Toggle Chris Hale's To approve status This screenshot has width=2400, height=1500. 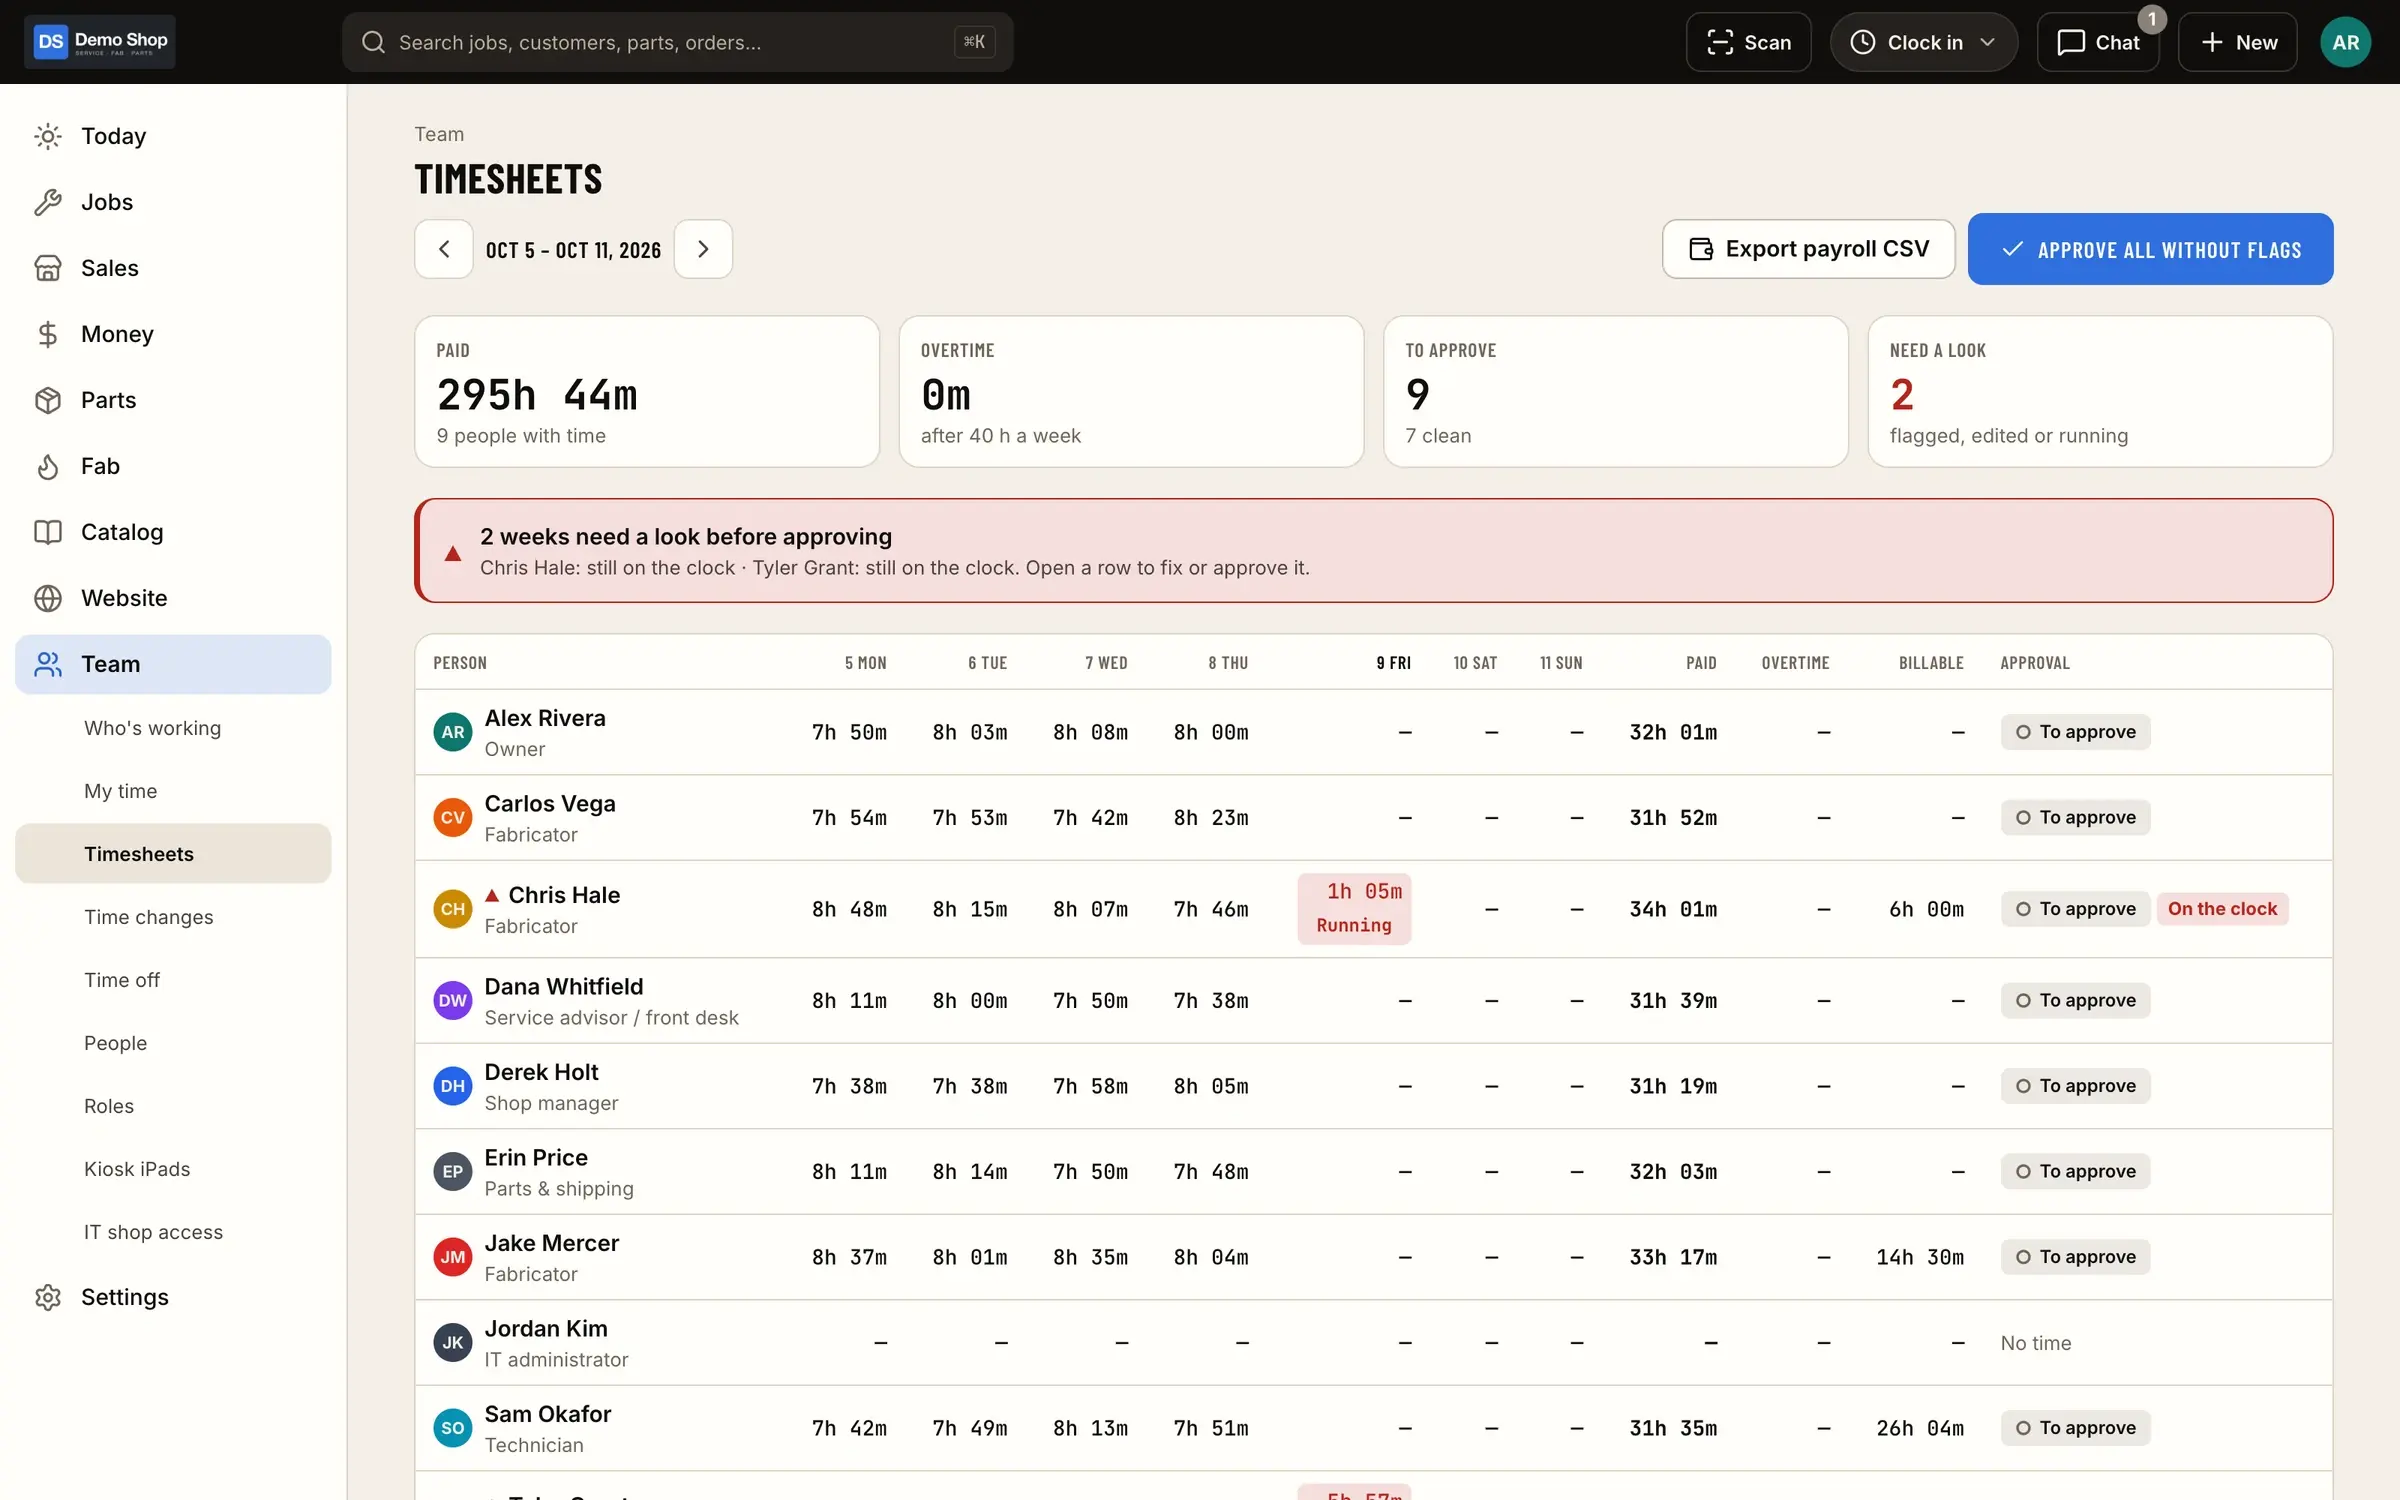[x=2075, y=909]
